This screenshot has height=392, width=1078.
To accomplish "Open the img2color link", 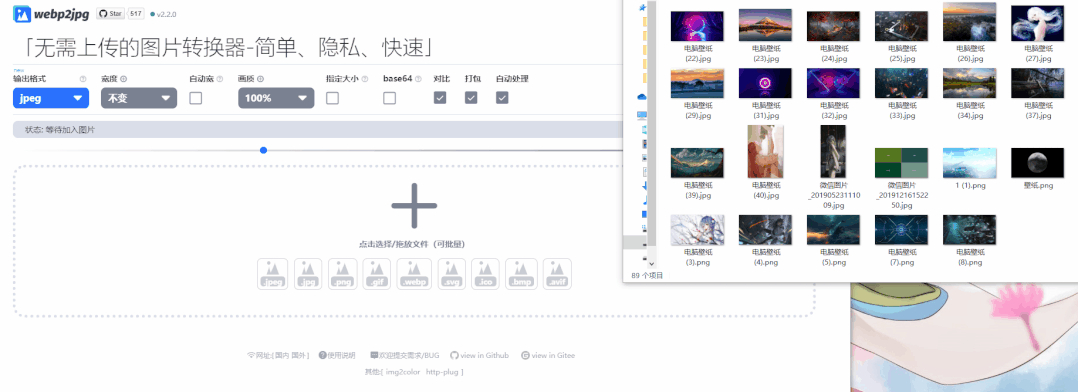I will (403, 372).
